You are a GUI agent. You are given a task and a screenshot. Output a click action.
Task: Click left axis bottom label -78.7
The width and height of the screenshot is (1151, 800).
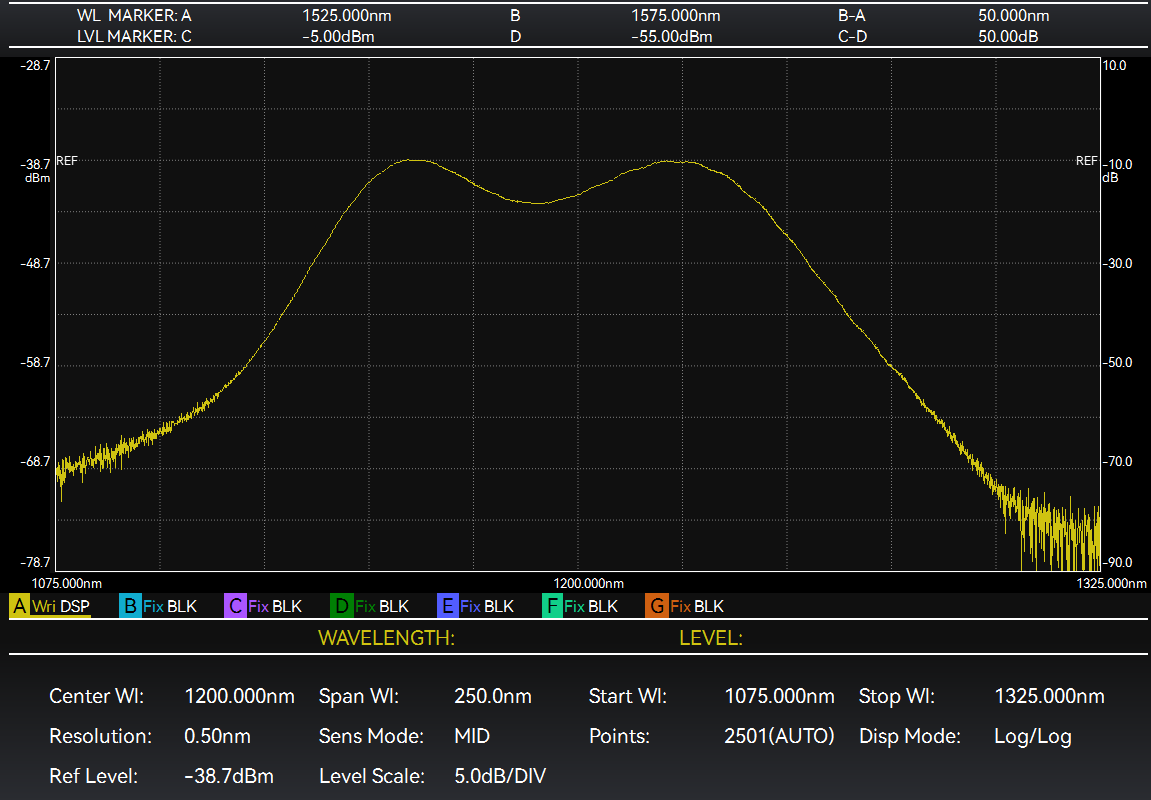pos(35,563)
